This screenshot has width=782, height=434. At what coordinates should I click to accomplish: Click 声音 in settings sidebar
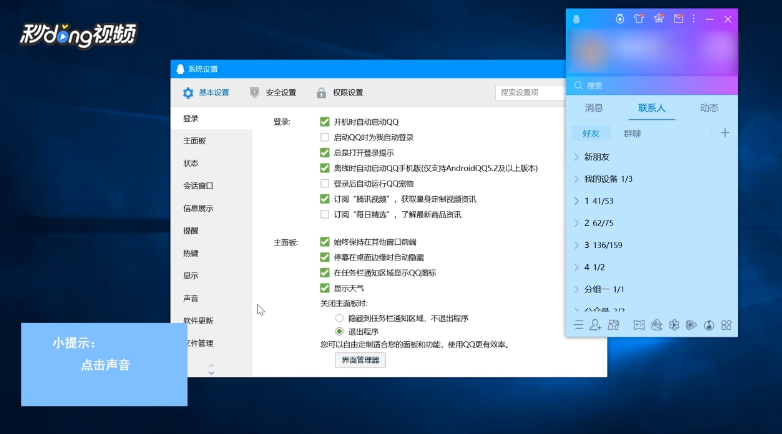191,298
